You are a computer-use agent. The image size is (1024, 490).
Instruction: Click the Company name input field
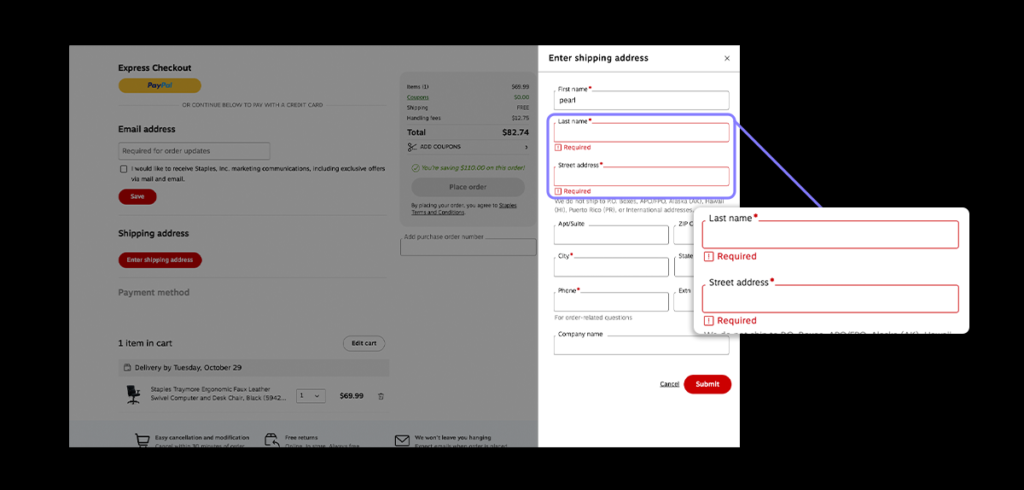tap(641, 345)
